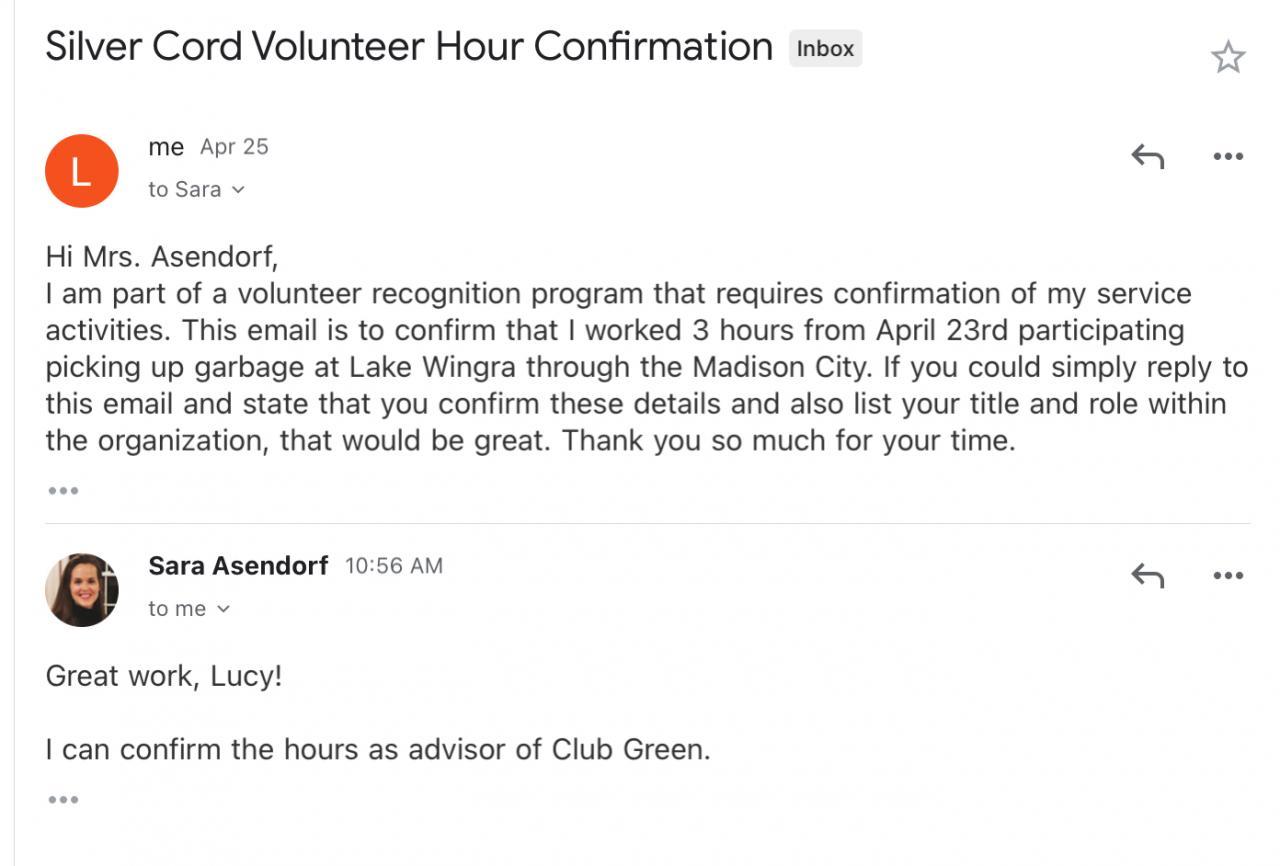Reply to the Apr 25 message
Image resolution: width=1280 pixels, height=866 pixels.
click(1147, 156)
